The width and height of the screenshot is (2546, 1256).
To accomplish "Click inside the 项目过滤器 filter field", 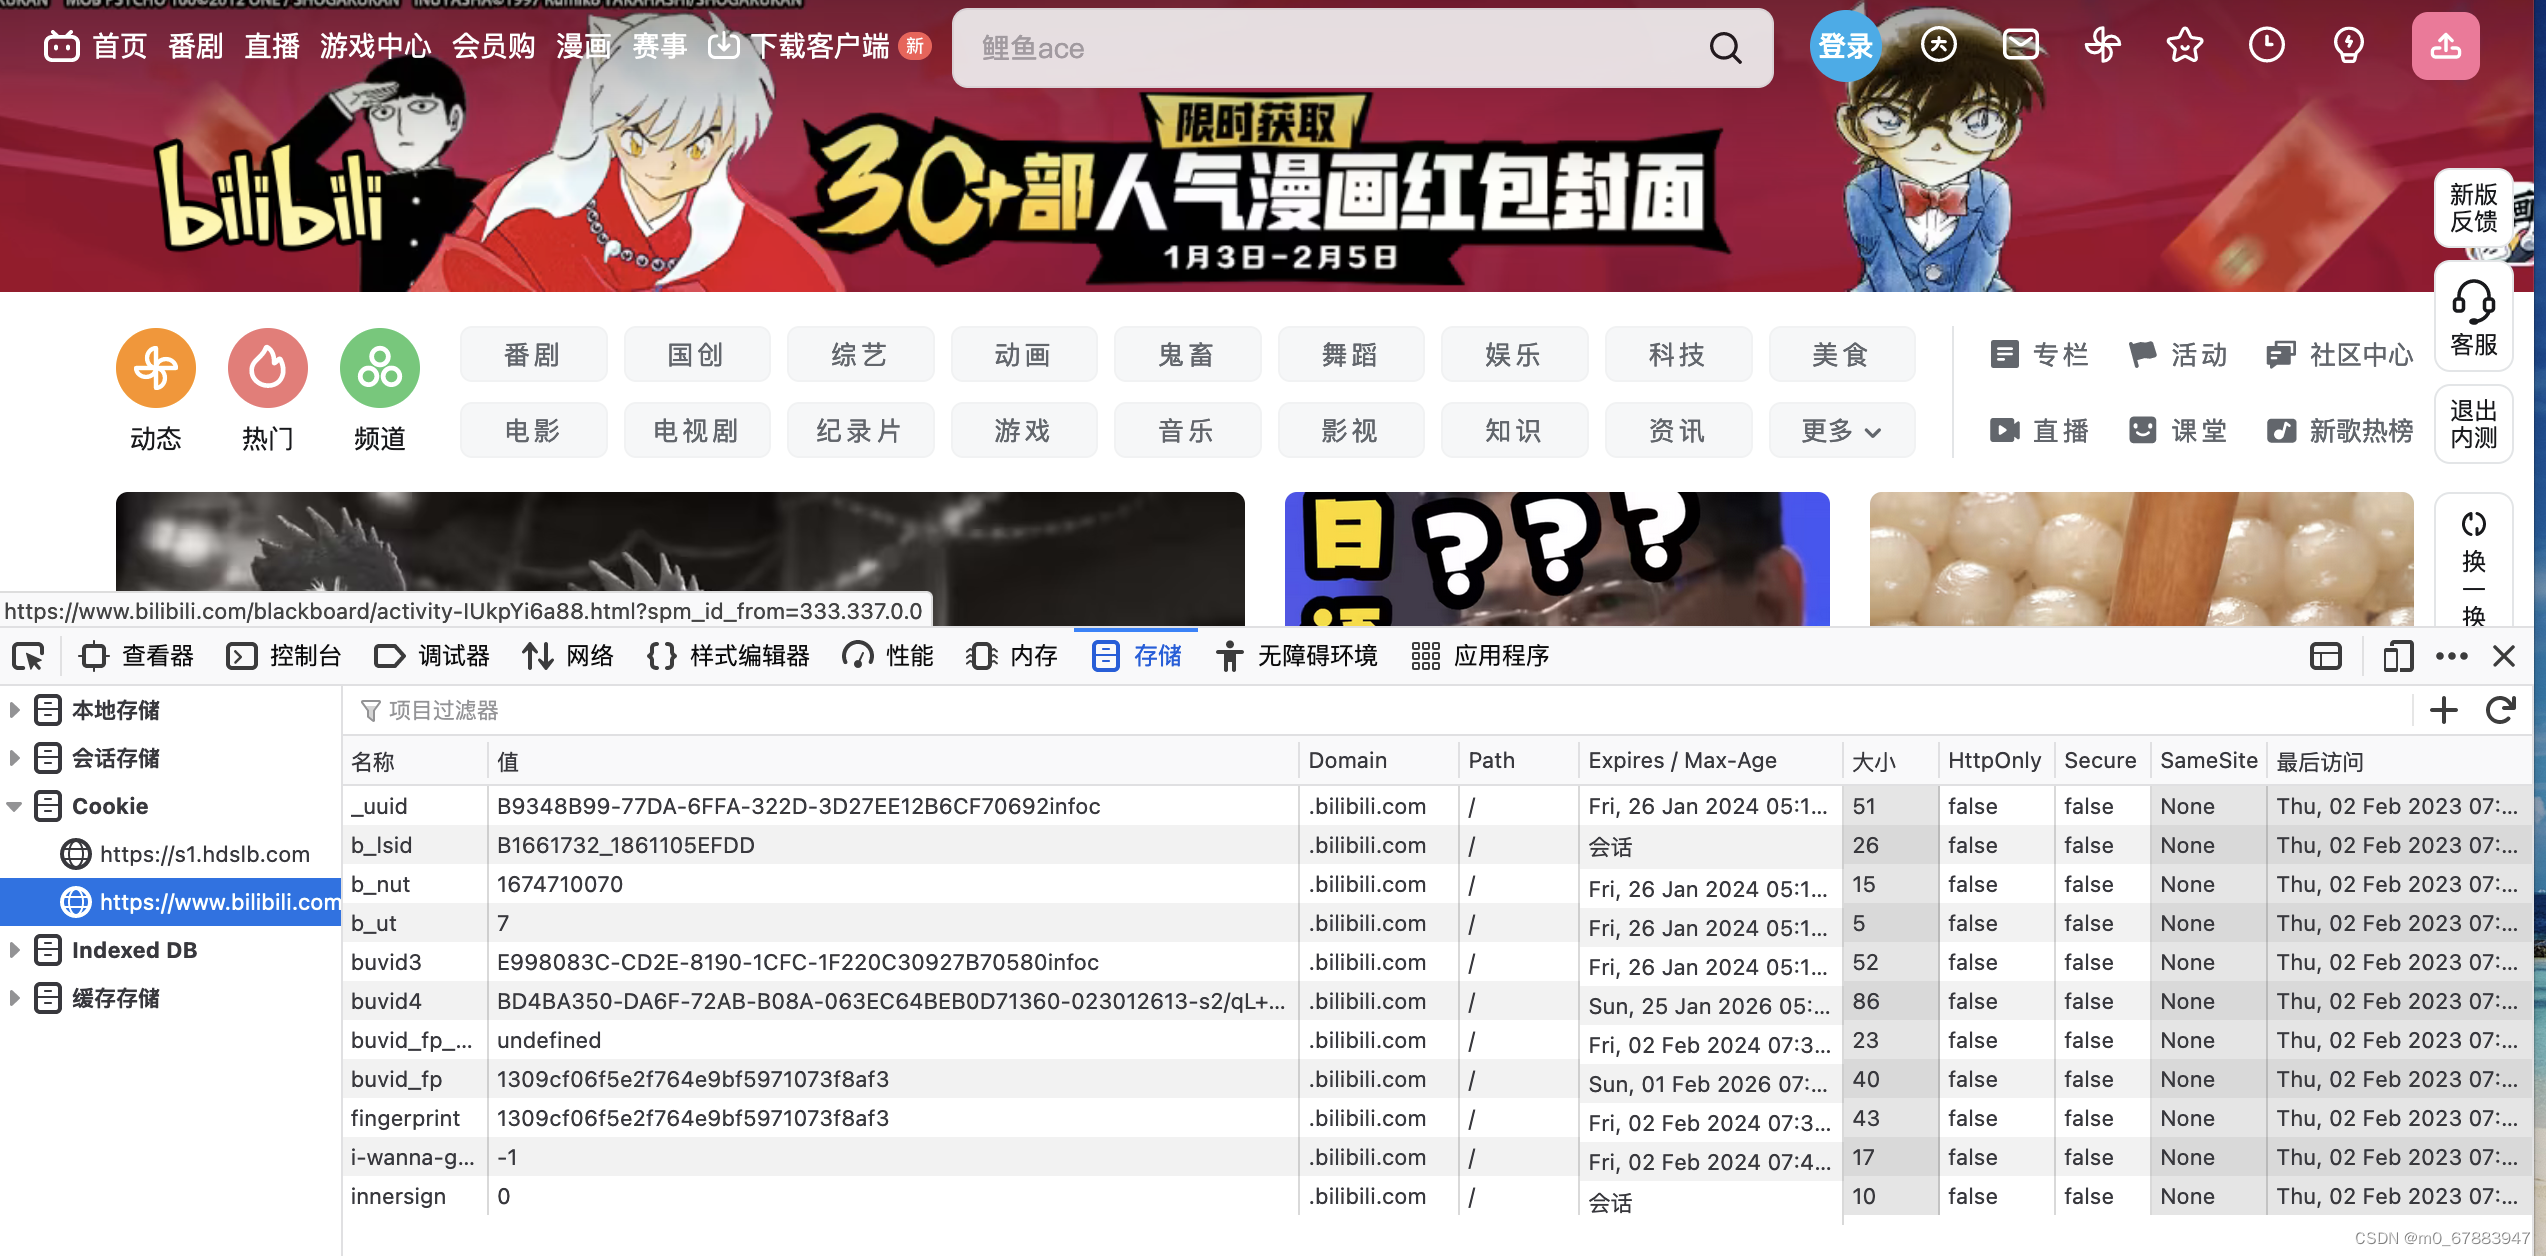I will coord(600,710).
